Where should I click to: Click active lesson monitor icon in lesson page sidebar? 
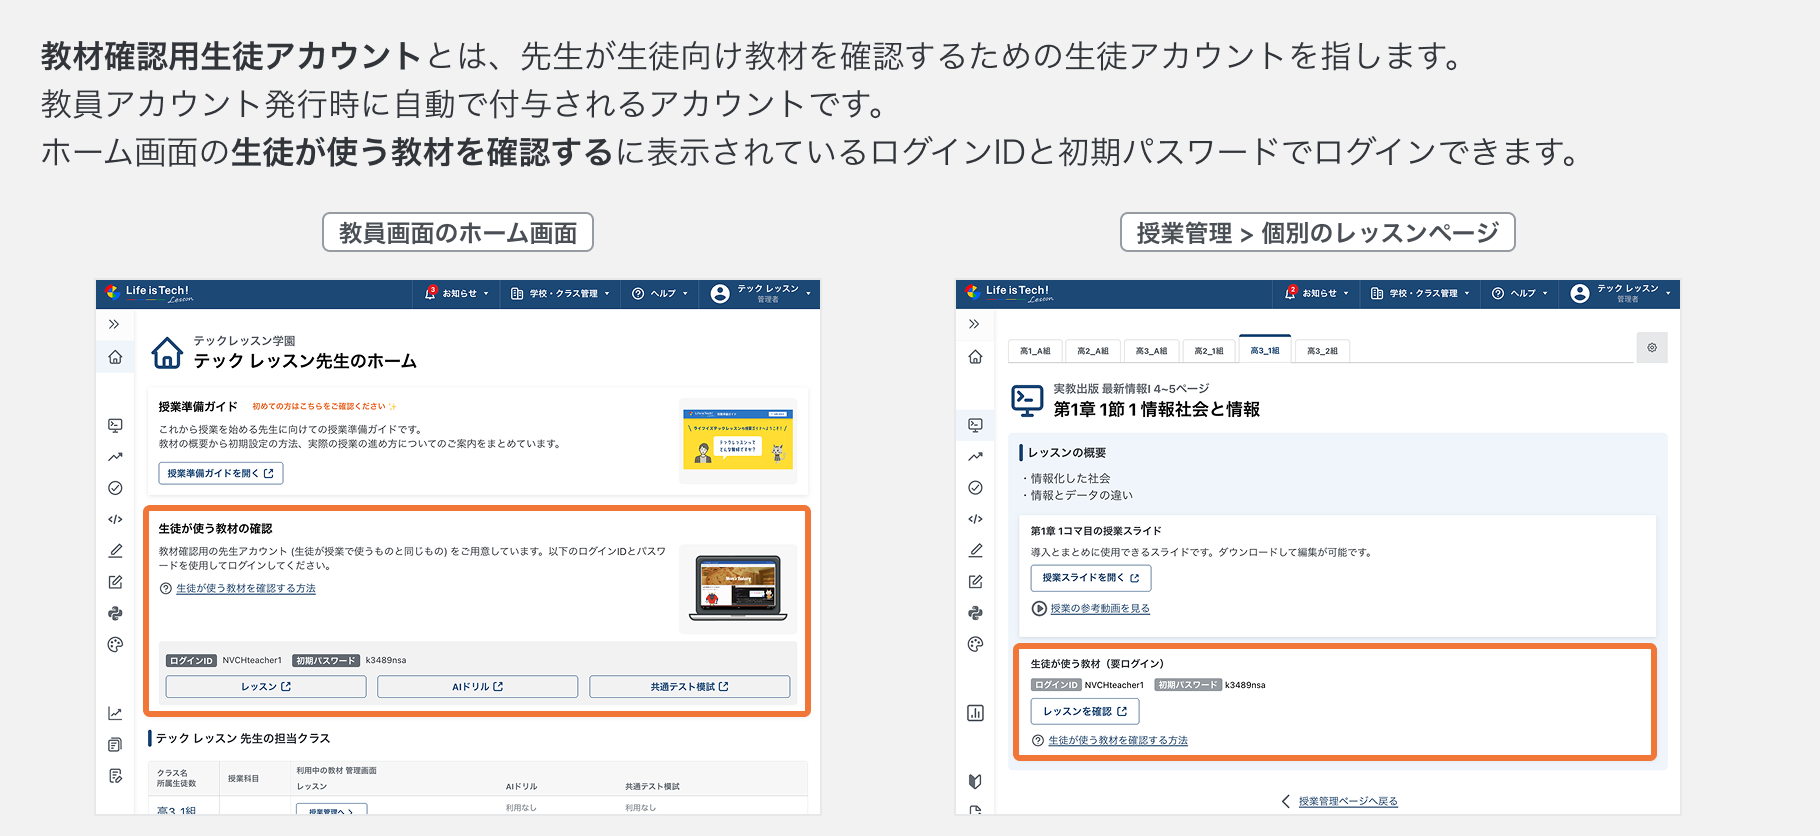pyautogui.click(x=975, y=425)
